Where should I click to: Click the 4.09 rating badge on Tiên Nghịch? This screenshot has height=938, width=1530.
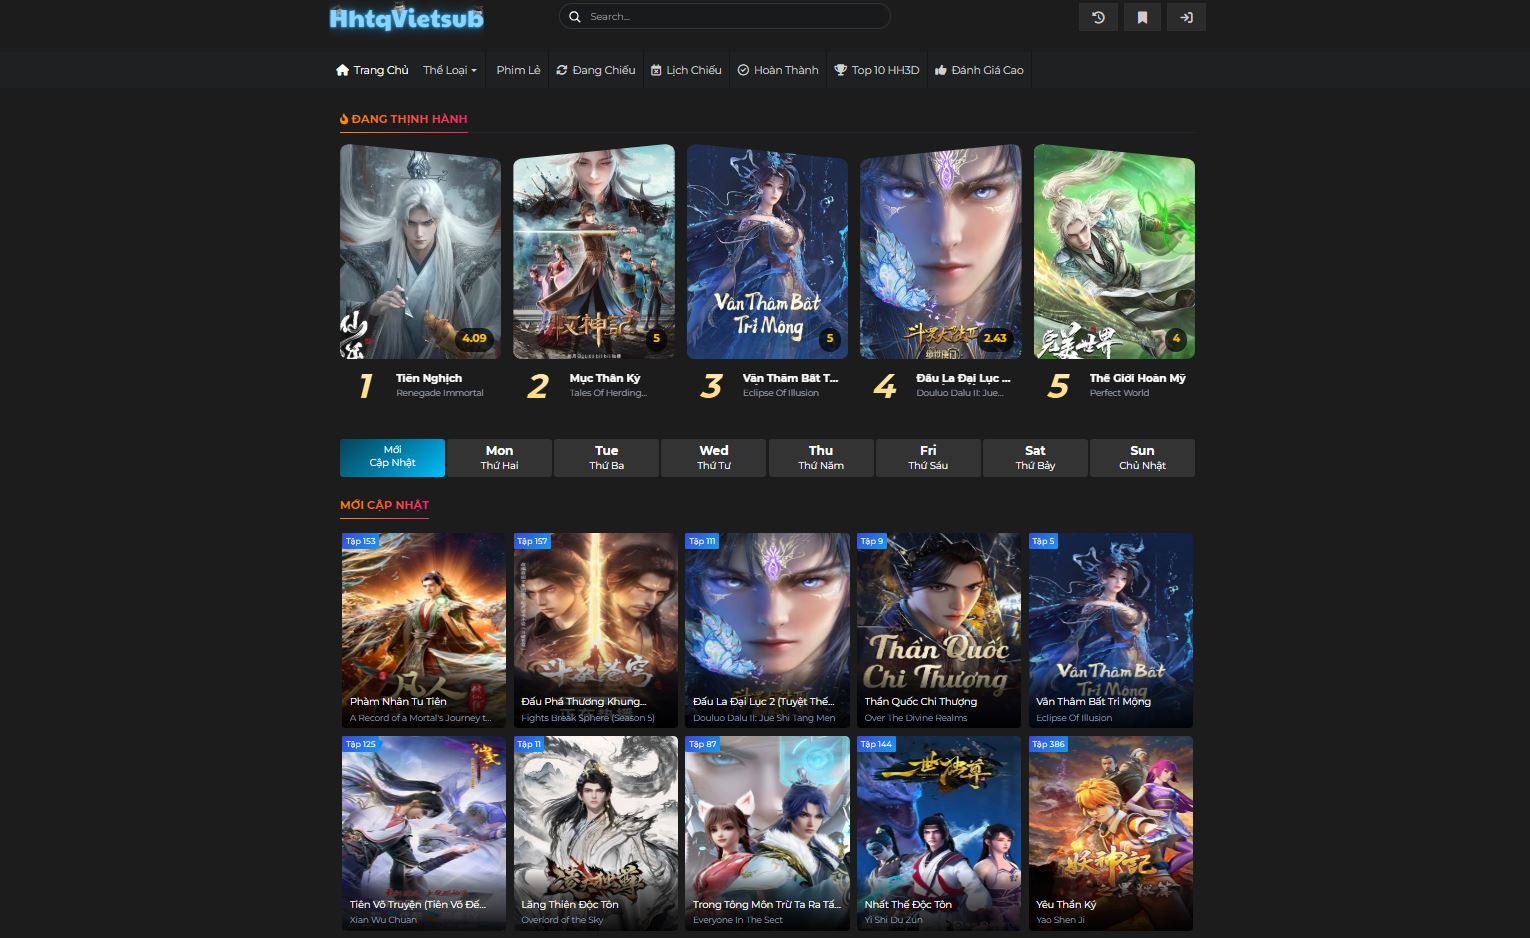tap(474, 338)
